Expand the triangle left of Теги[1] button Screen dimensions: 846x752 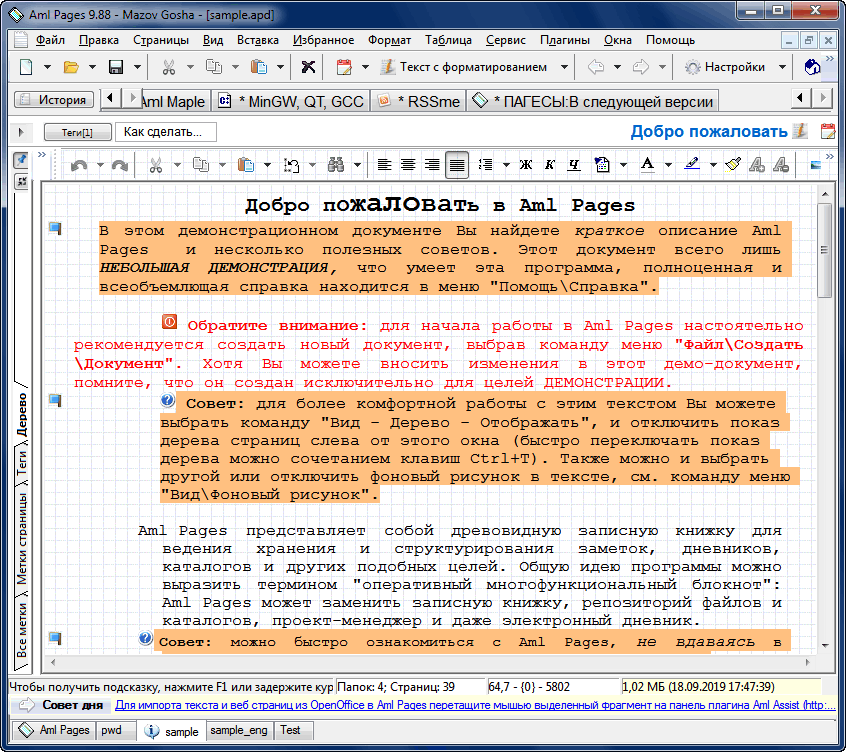pos(21,132)
